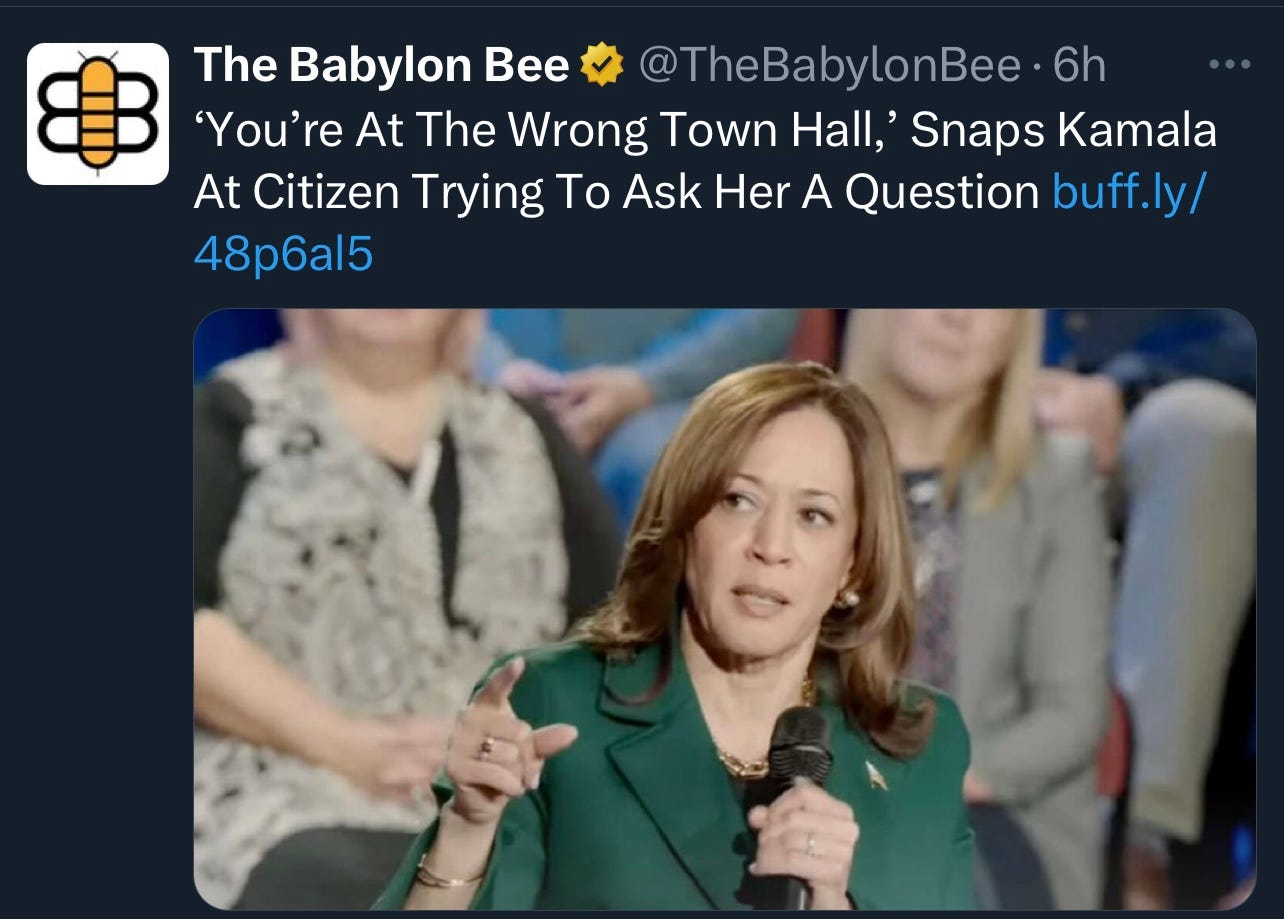Click the flag lapel pin in the photo

point(875,774)
